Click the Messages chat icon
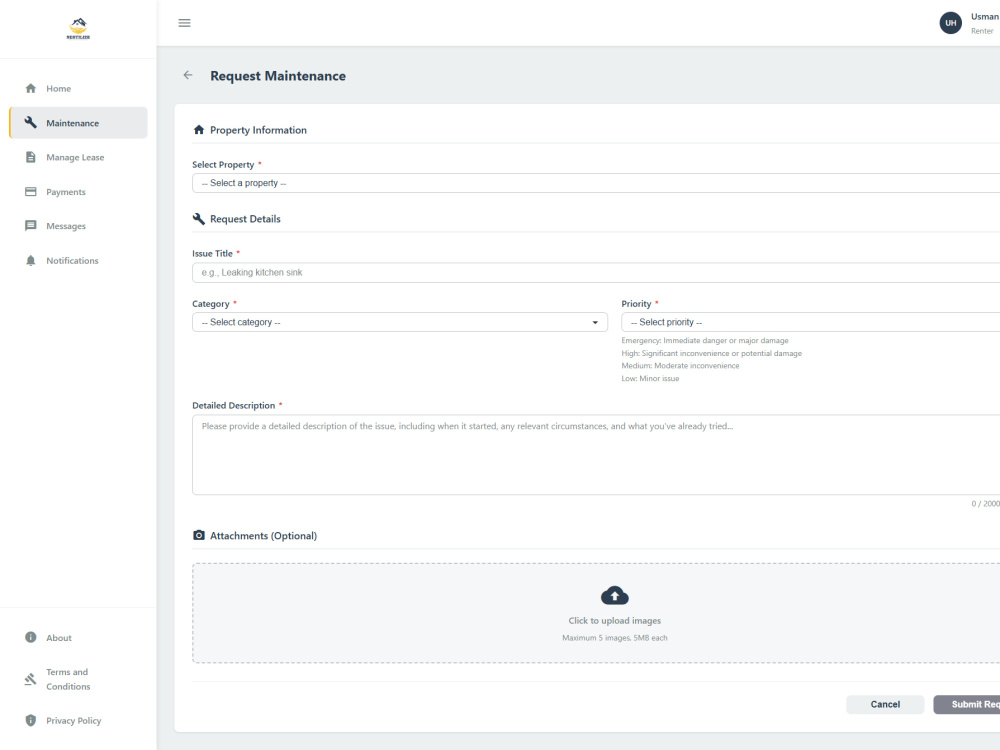The image size is (1000, 750). pos(31,226)
